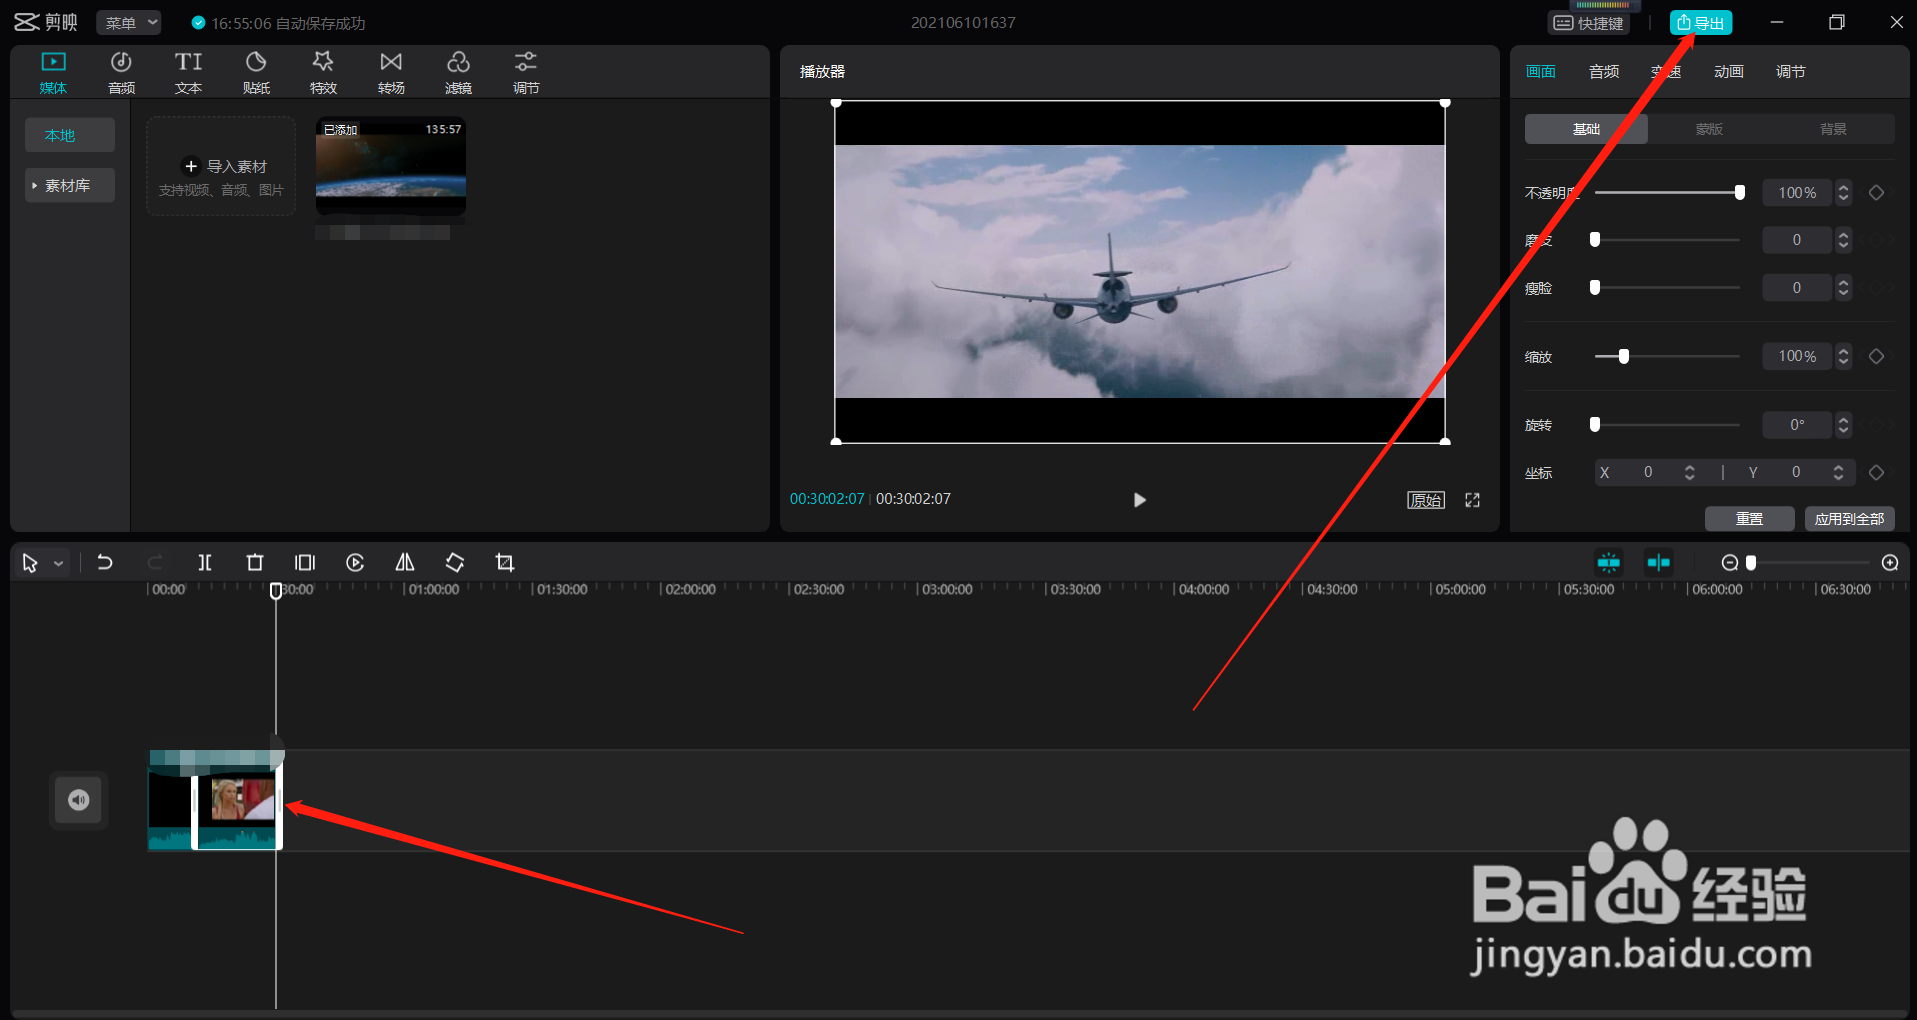
Task: Delete the selected clip
Action: (255, 563)
